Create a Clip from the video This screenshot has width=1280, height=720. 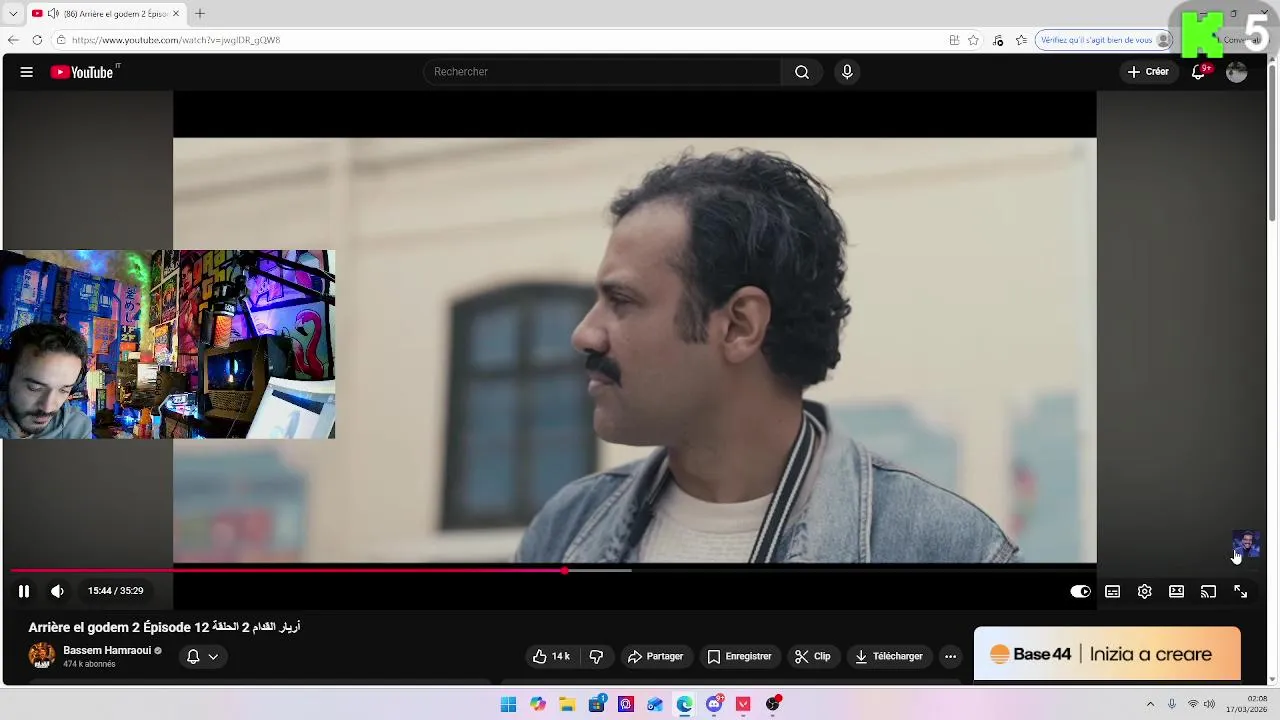(813, 657)
